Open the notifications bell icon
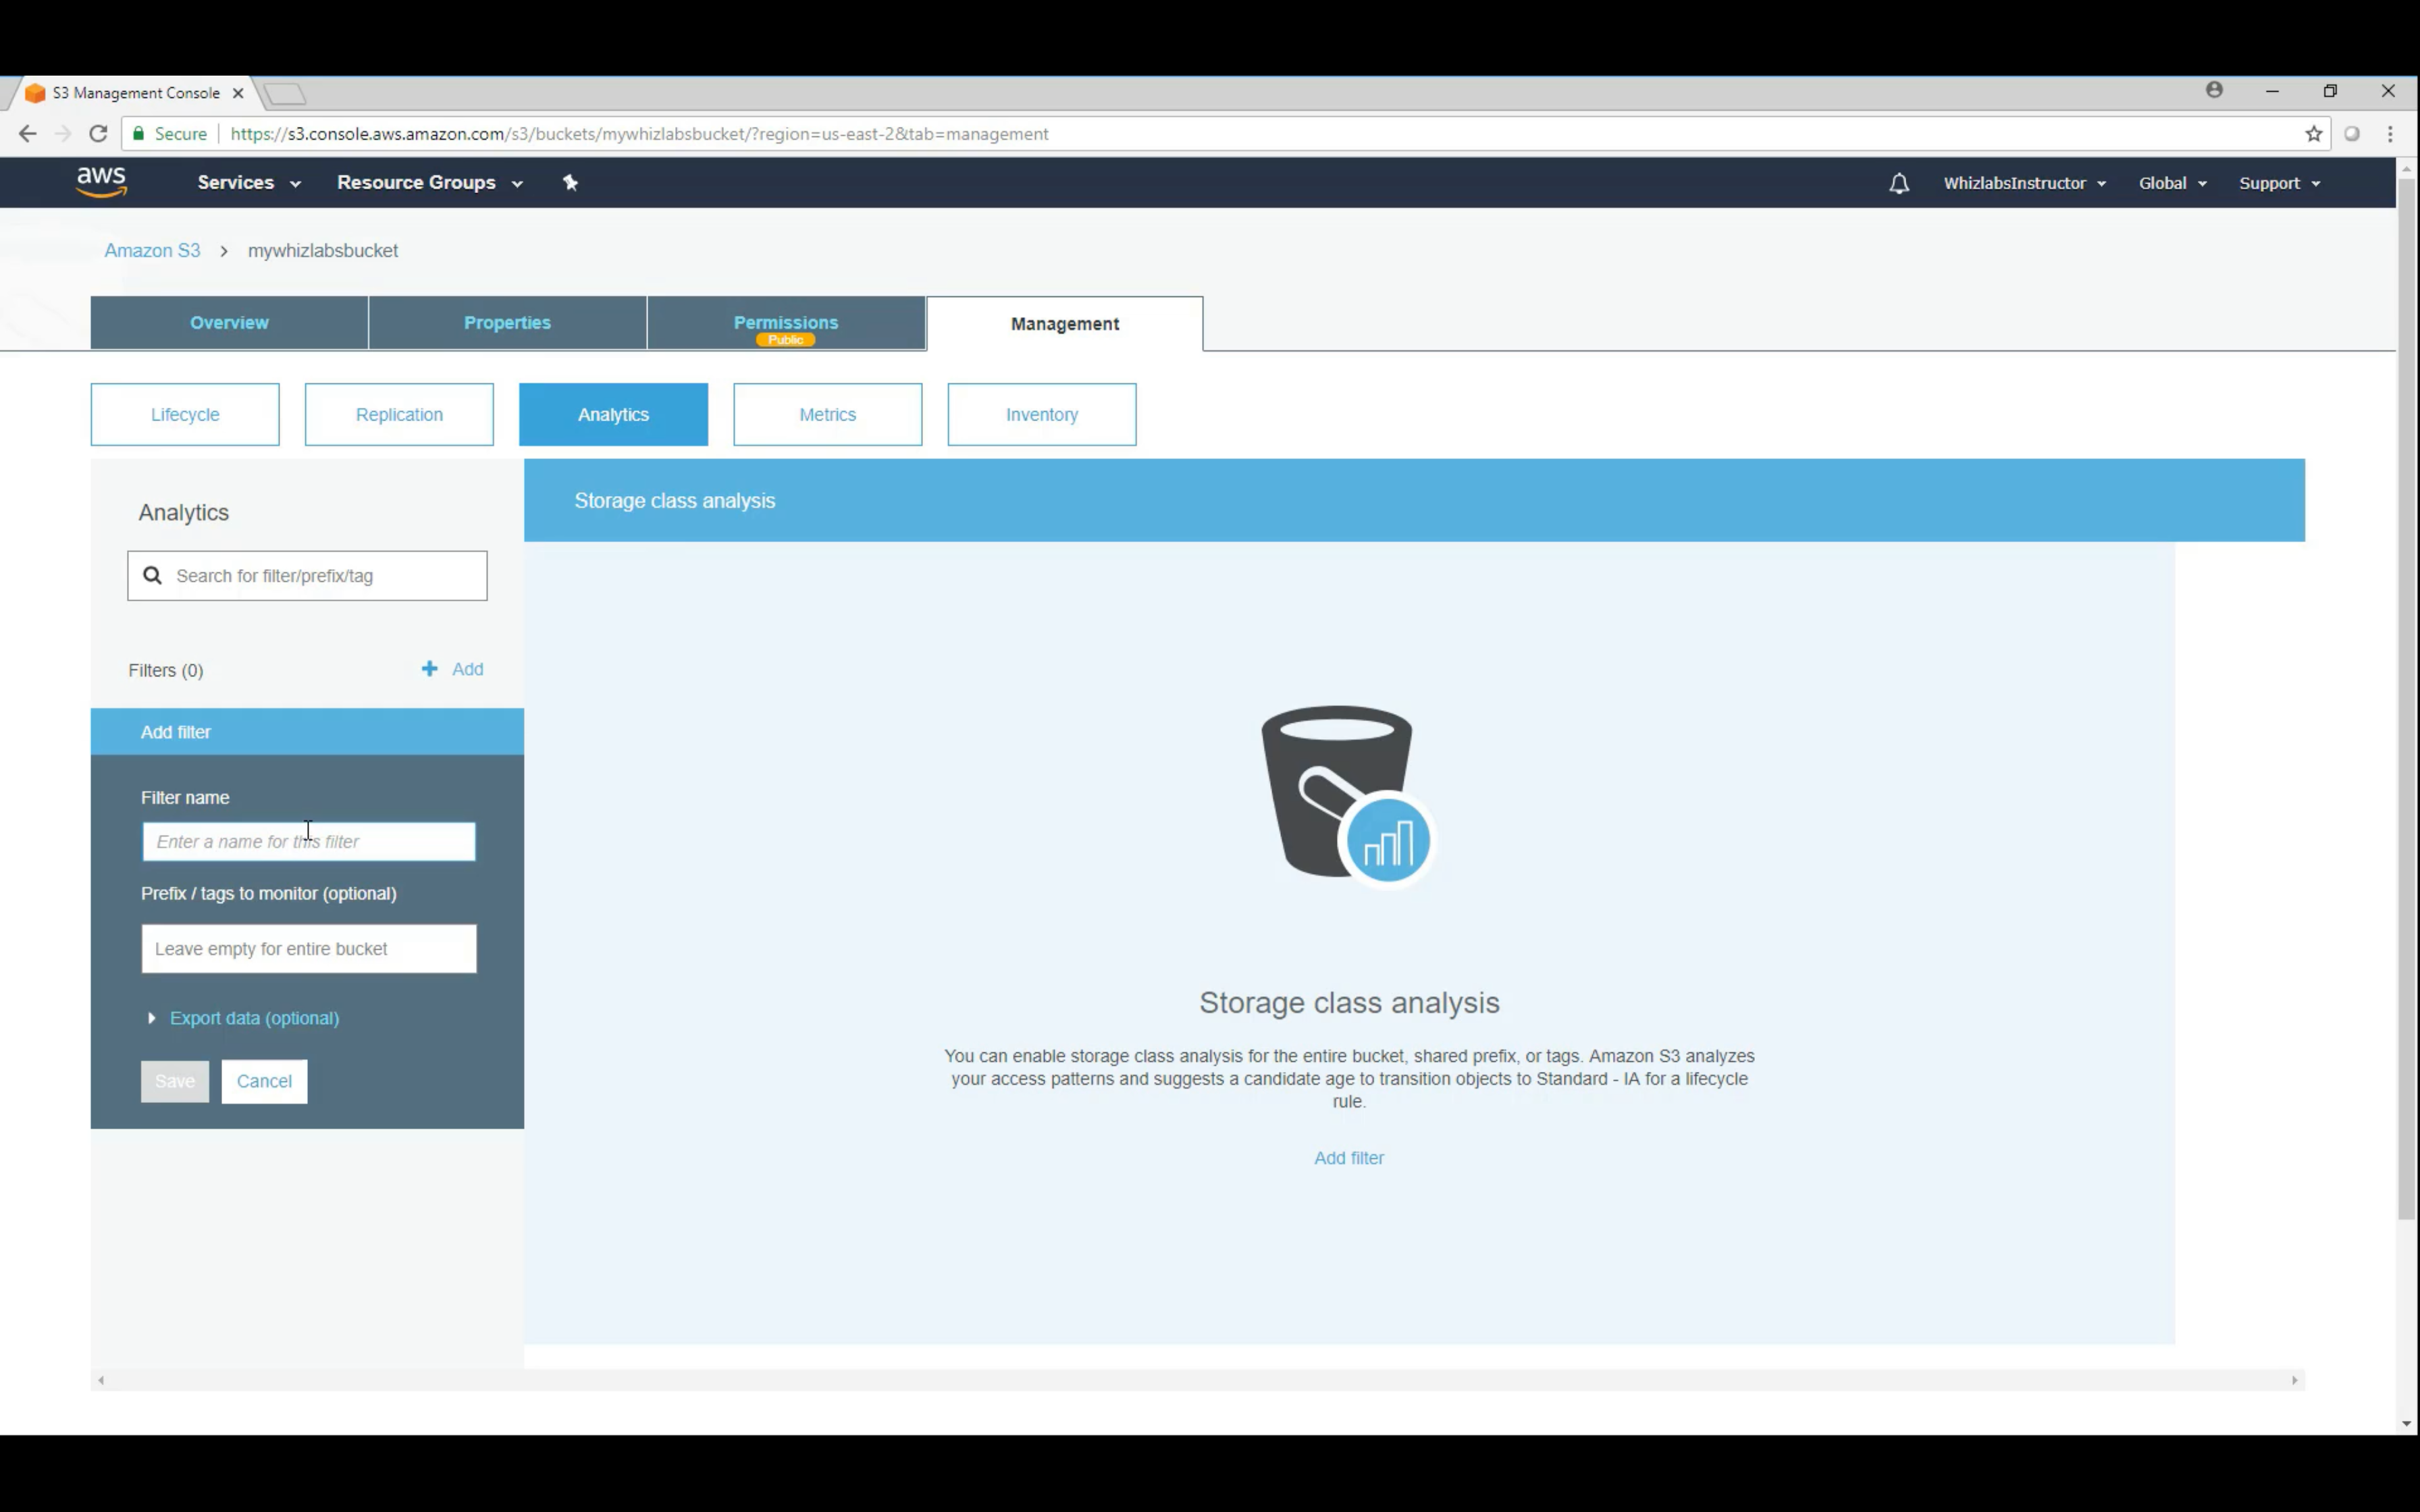Image resolution: width=2420 pixels, height=1512 pixels. tap(1898, 183)
